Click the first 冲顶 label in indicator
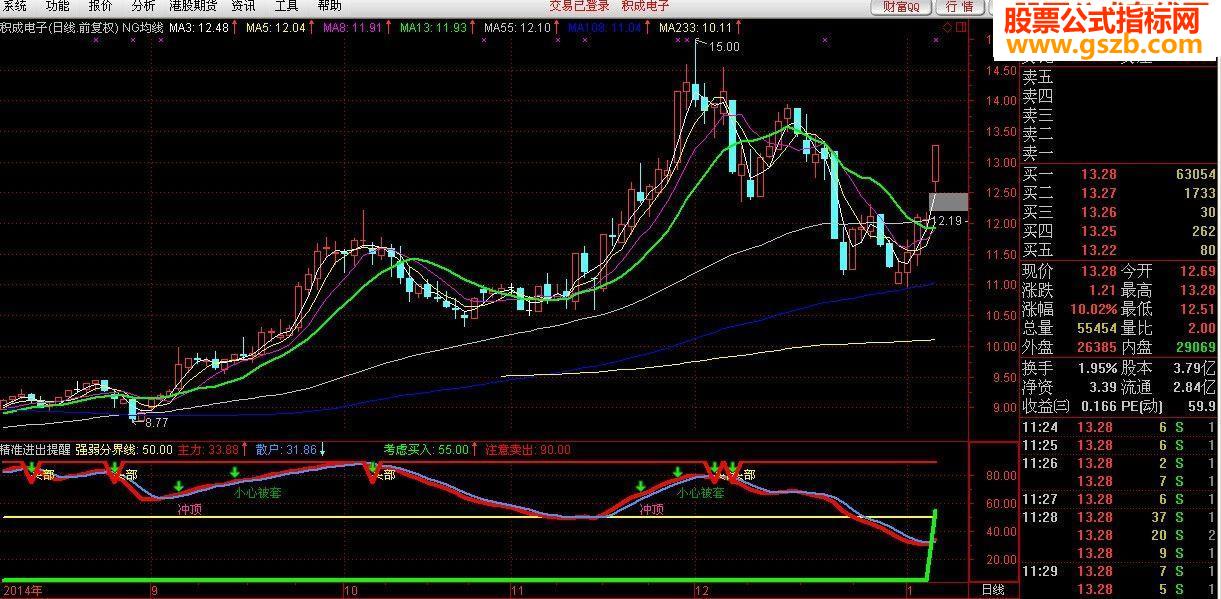1221x599 pixels. point(190,509)
